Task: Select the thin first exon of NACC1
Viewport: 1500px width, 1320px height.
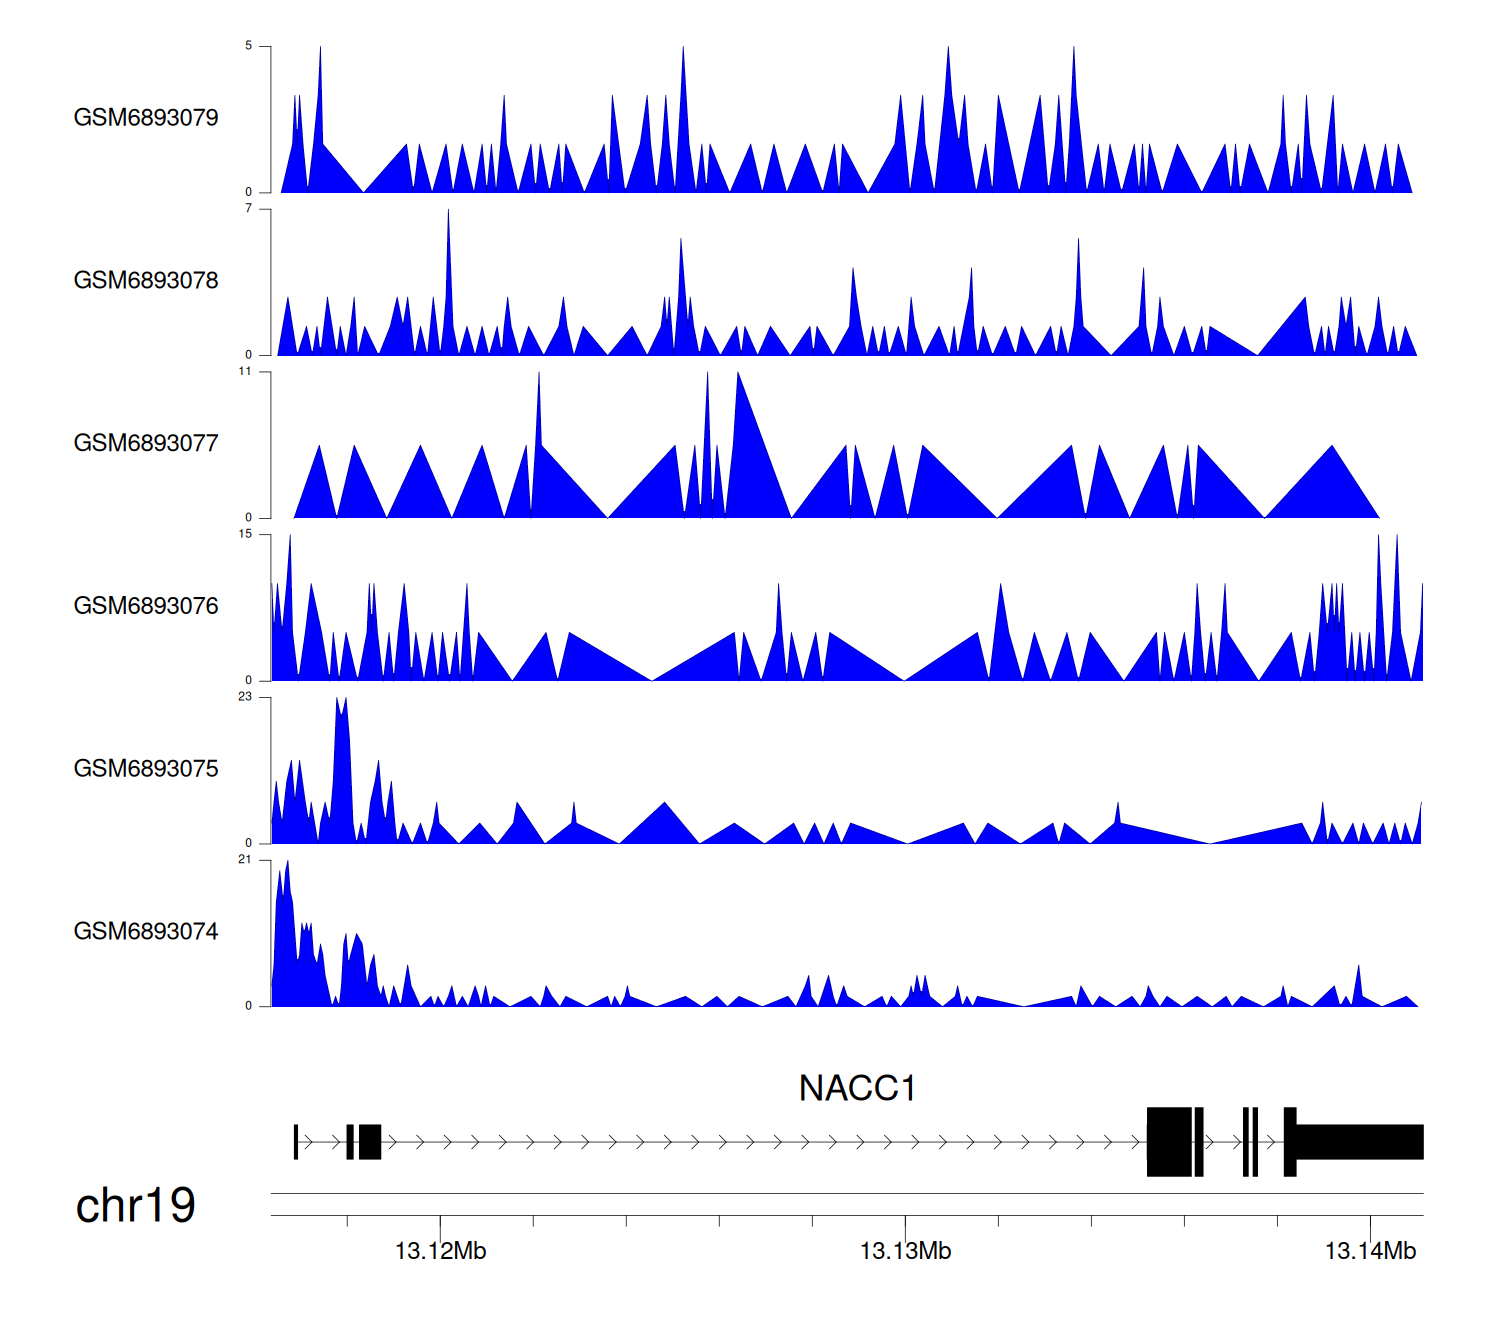Action: coord(296,1142)
